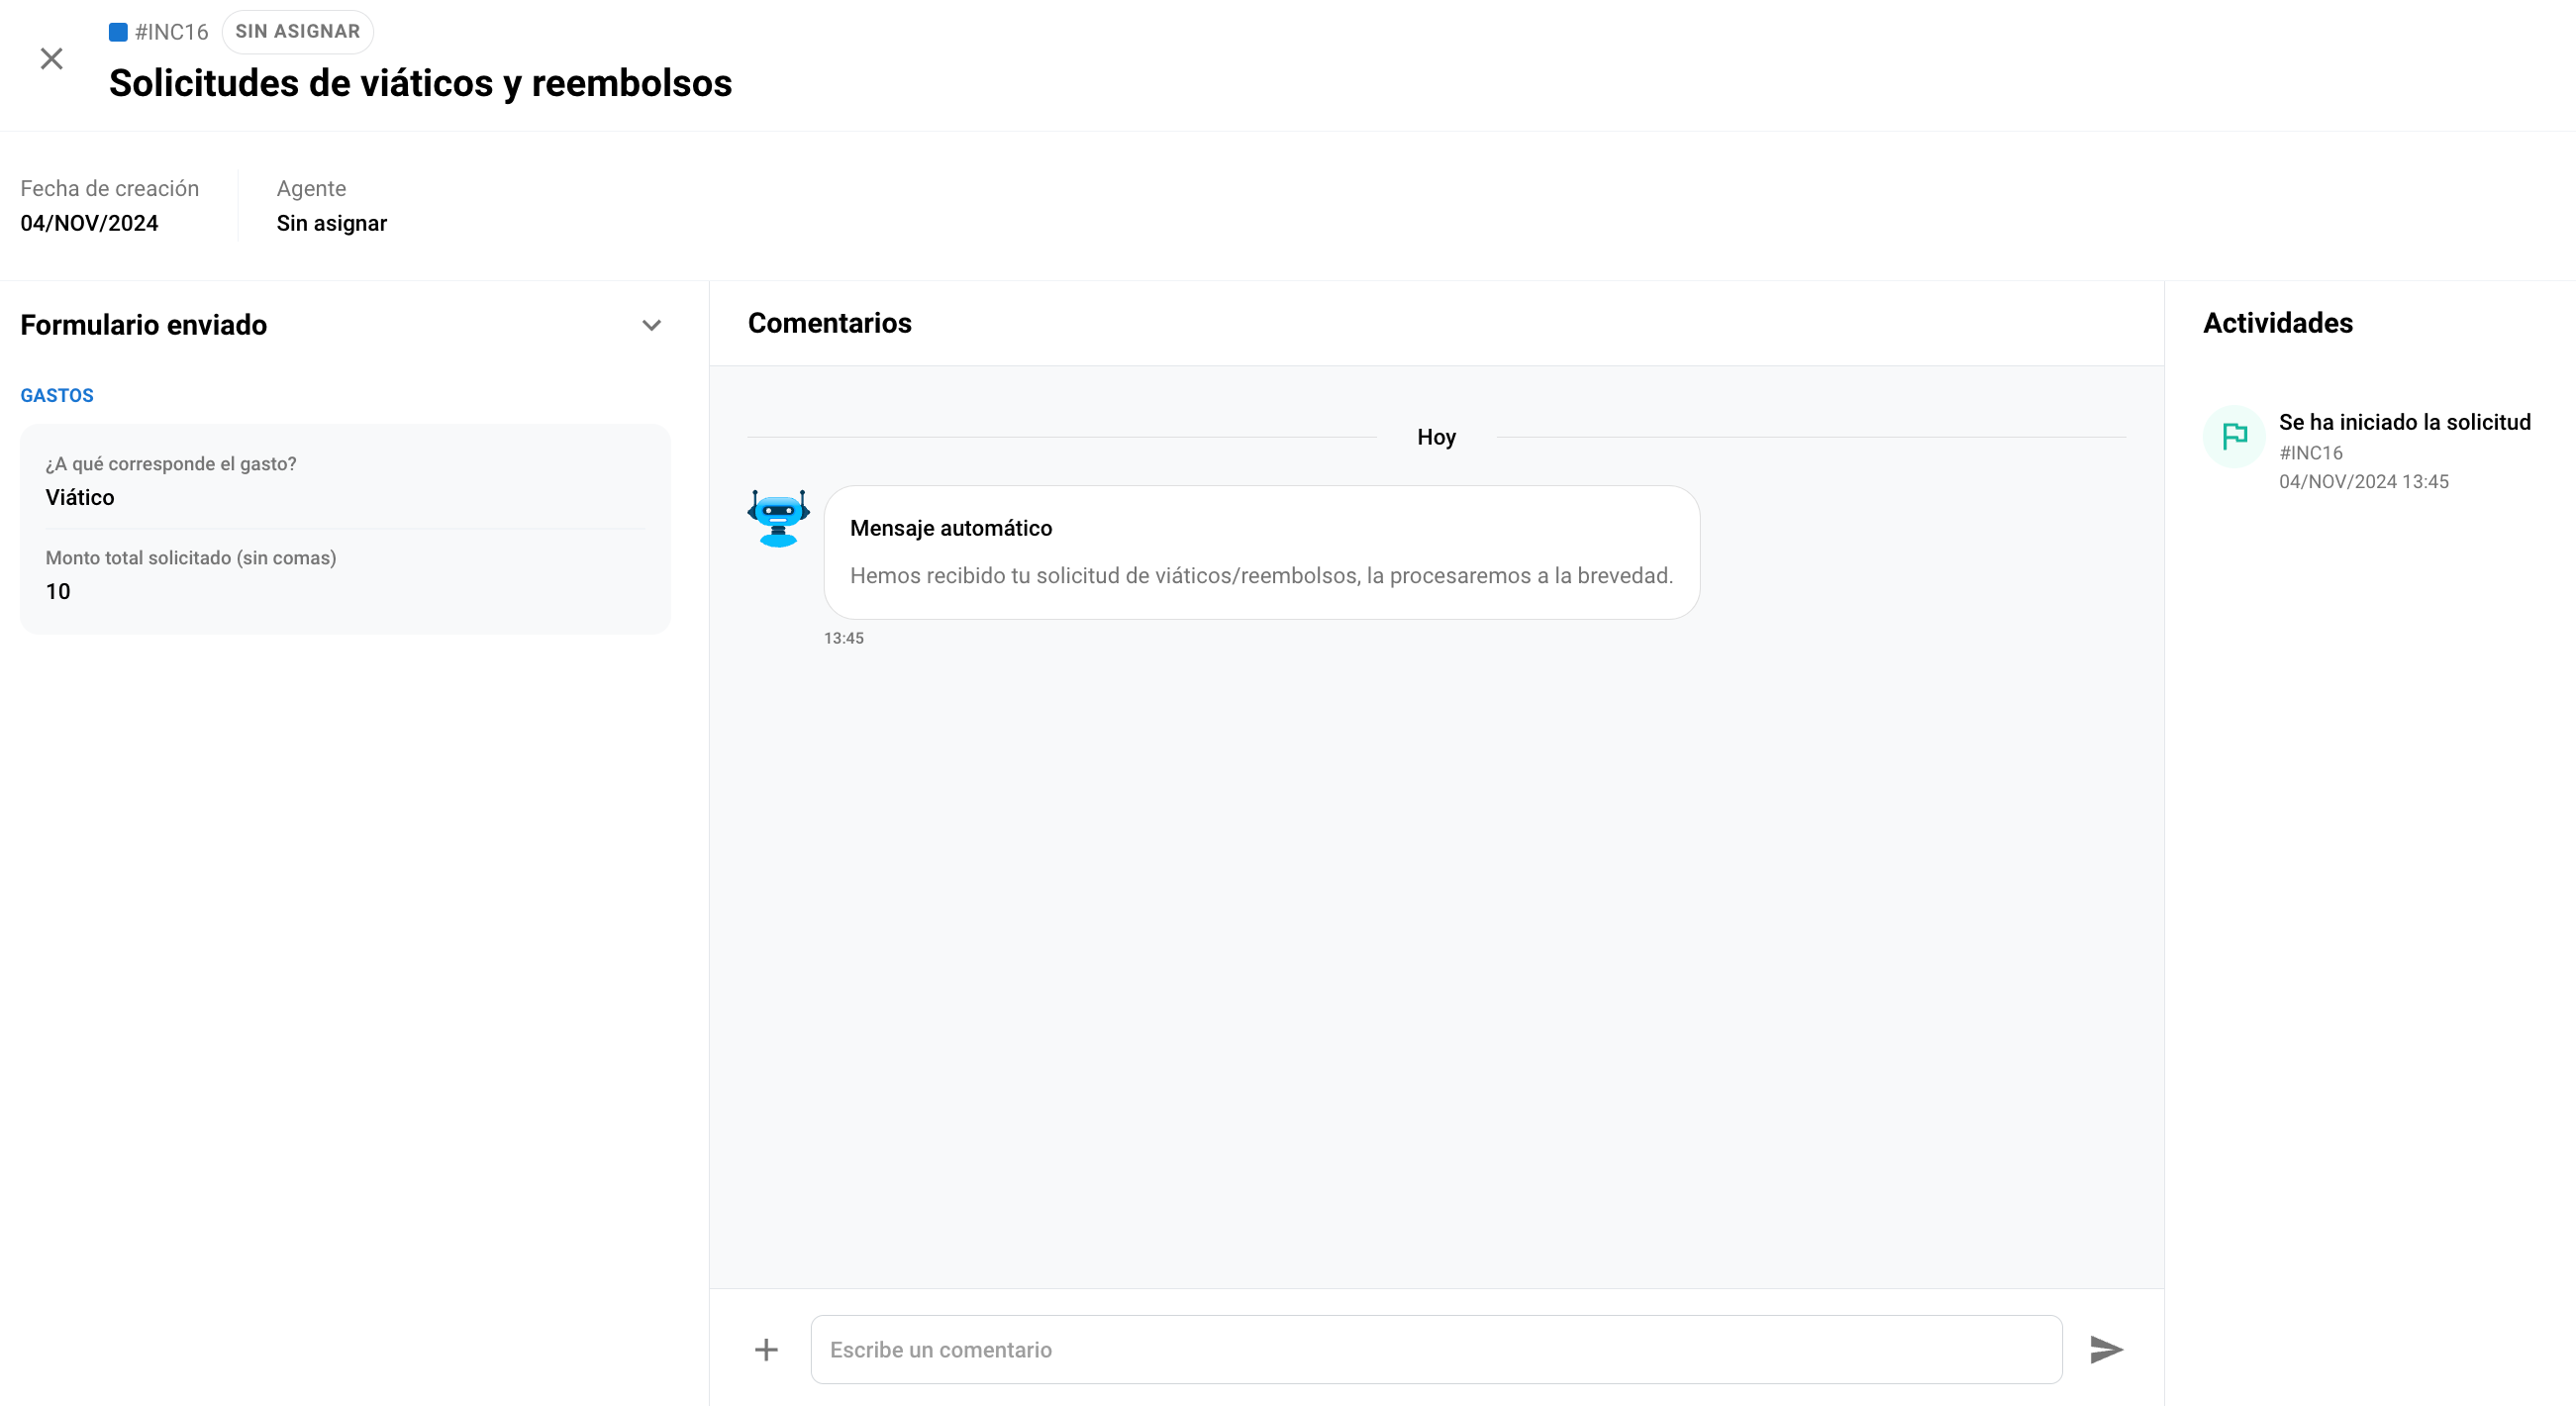
Task: Click the creation date 04/NOV/2024
Action: pos(89,223)
